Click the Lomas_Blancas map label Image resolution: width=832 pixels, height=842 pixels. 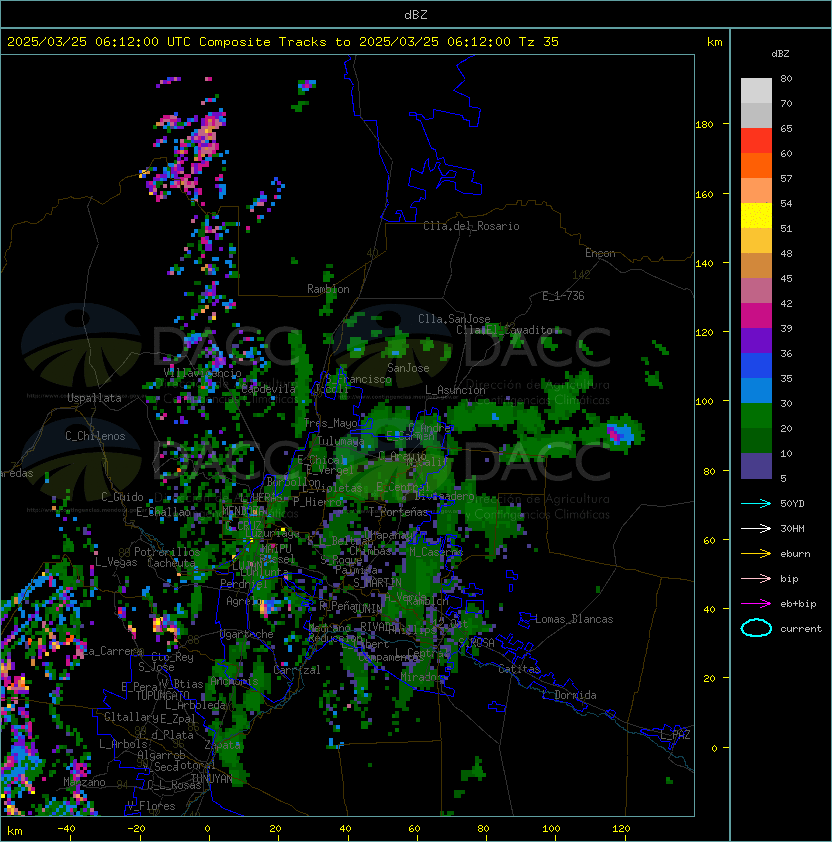point(574,619)
